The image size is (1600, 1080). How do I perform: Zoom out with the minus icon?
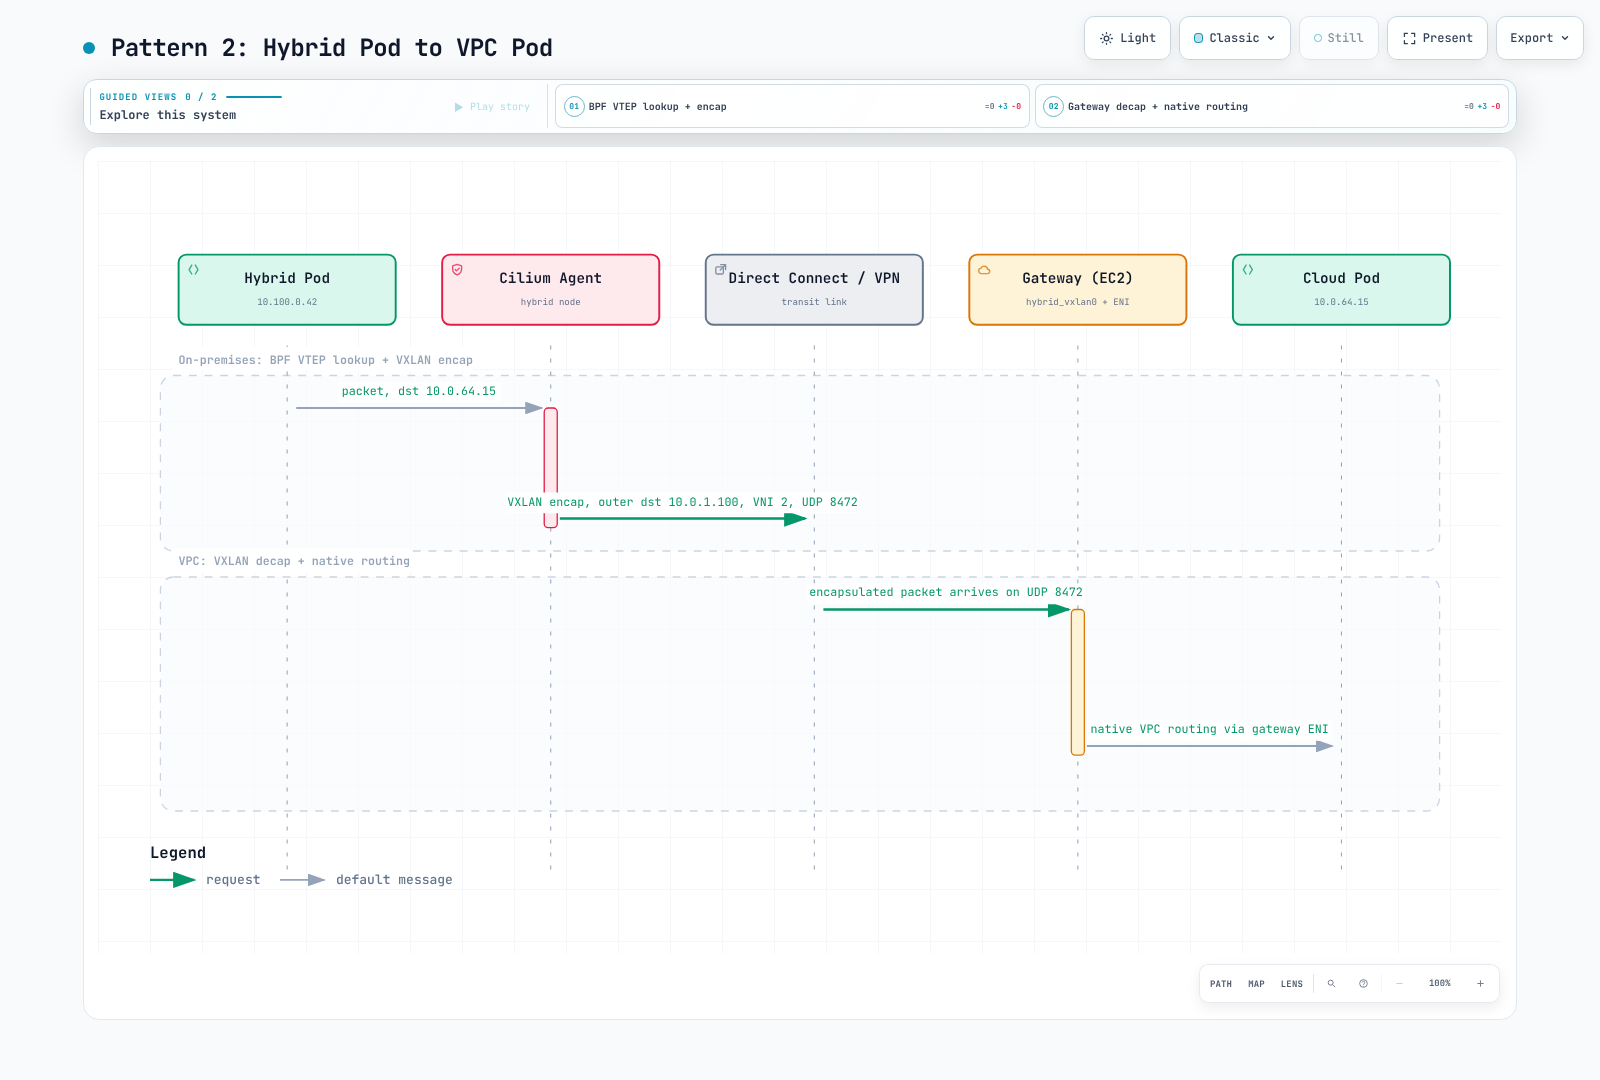[1399, 984]
